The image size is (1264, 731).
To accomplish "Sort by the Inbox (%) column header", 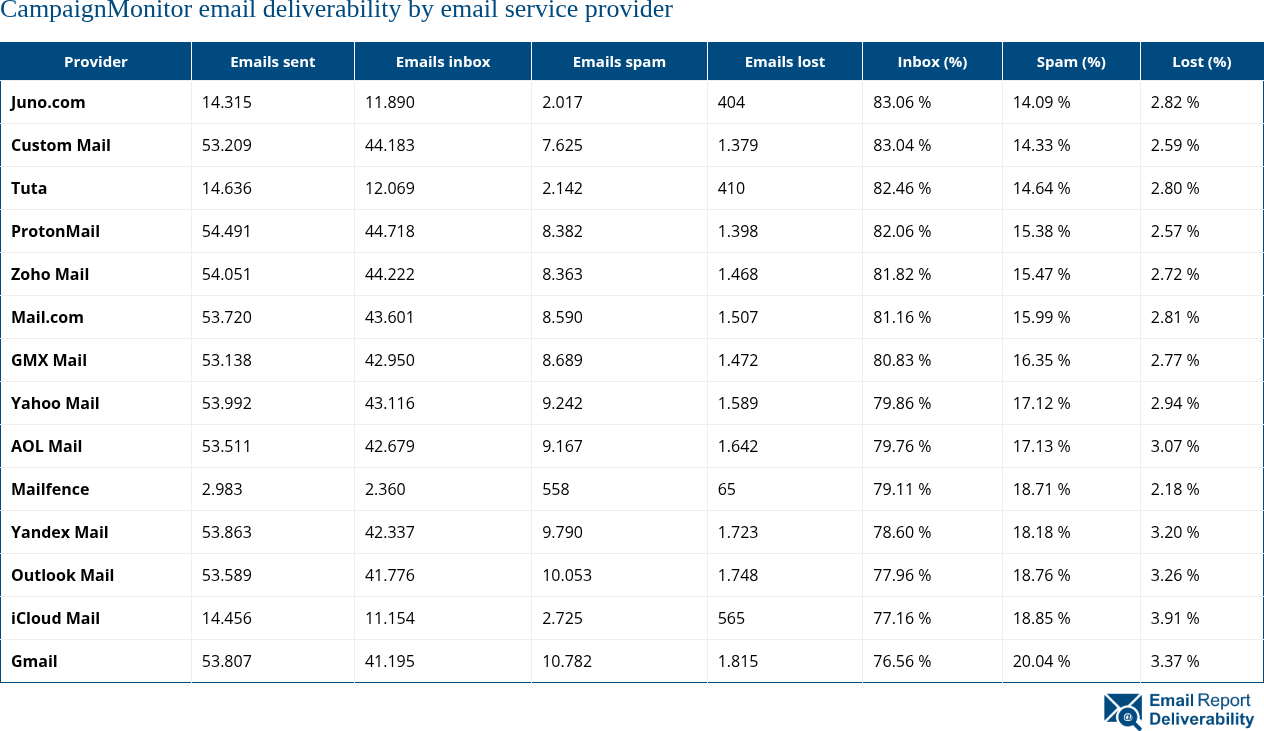I will [x=932, y=61].
